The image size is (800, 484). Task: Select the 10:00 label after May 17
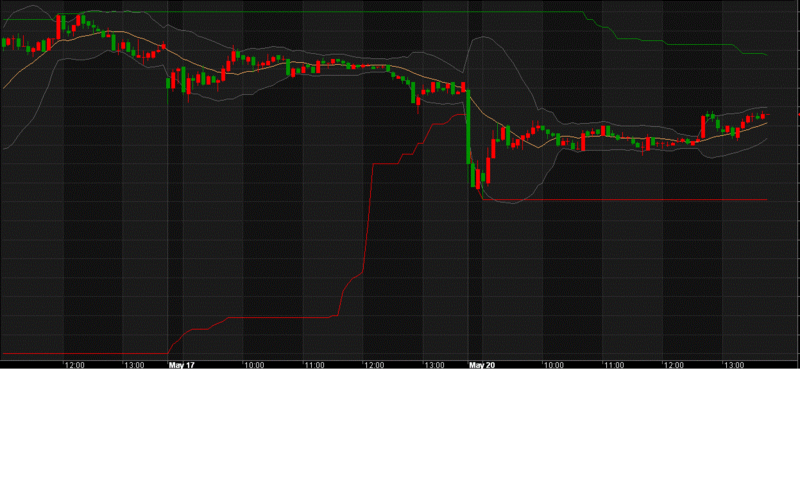[x=254, y=365]
